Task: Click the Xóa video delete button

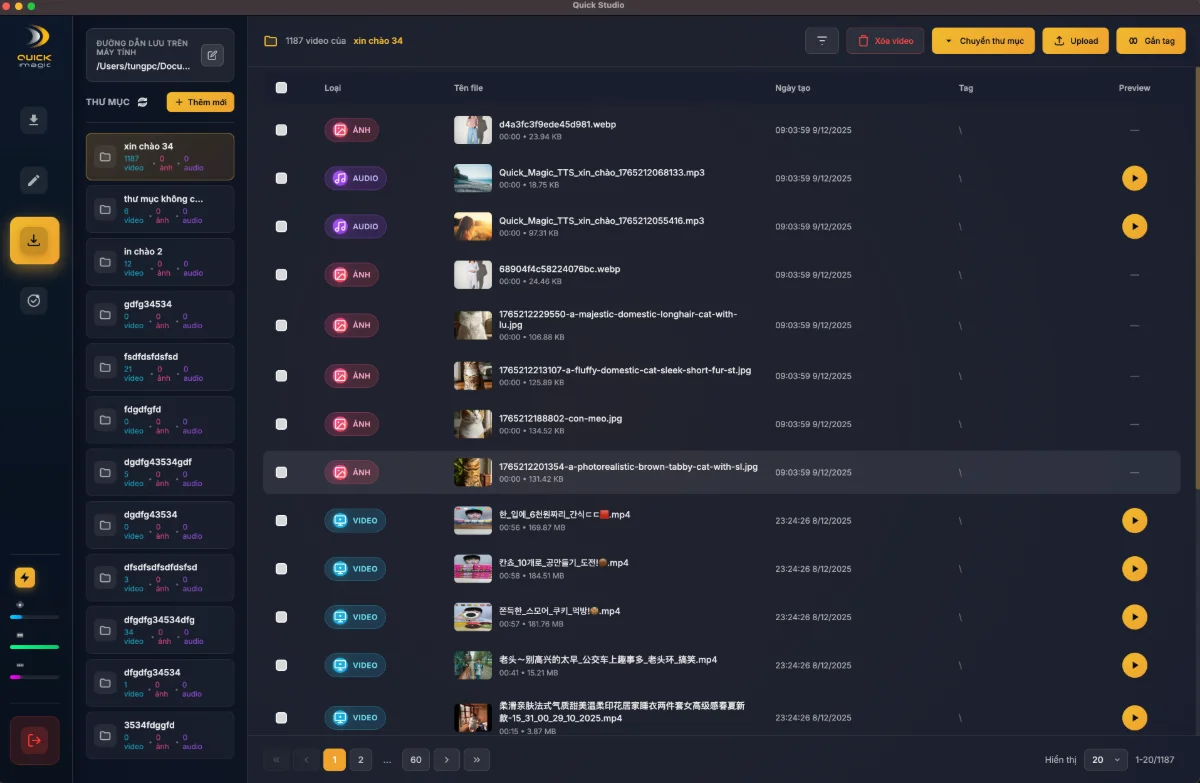Action: [885, 41]
